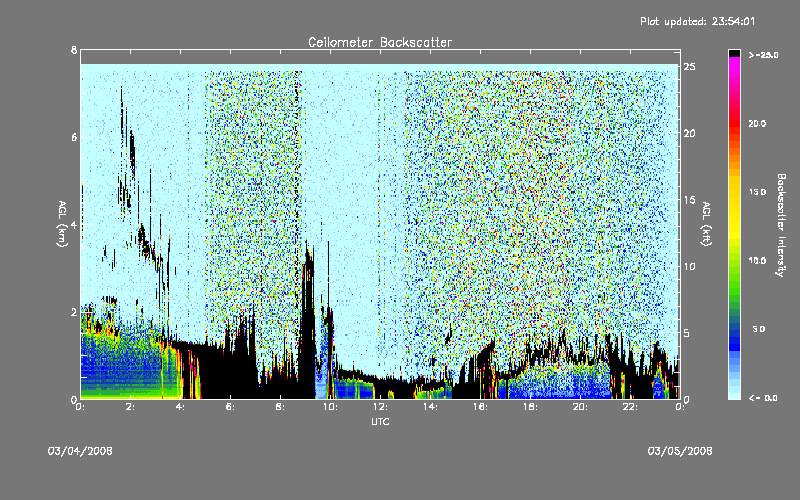
Task: Click the '5' kft label on the right axis
Action: [687, 333]
